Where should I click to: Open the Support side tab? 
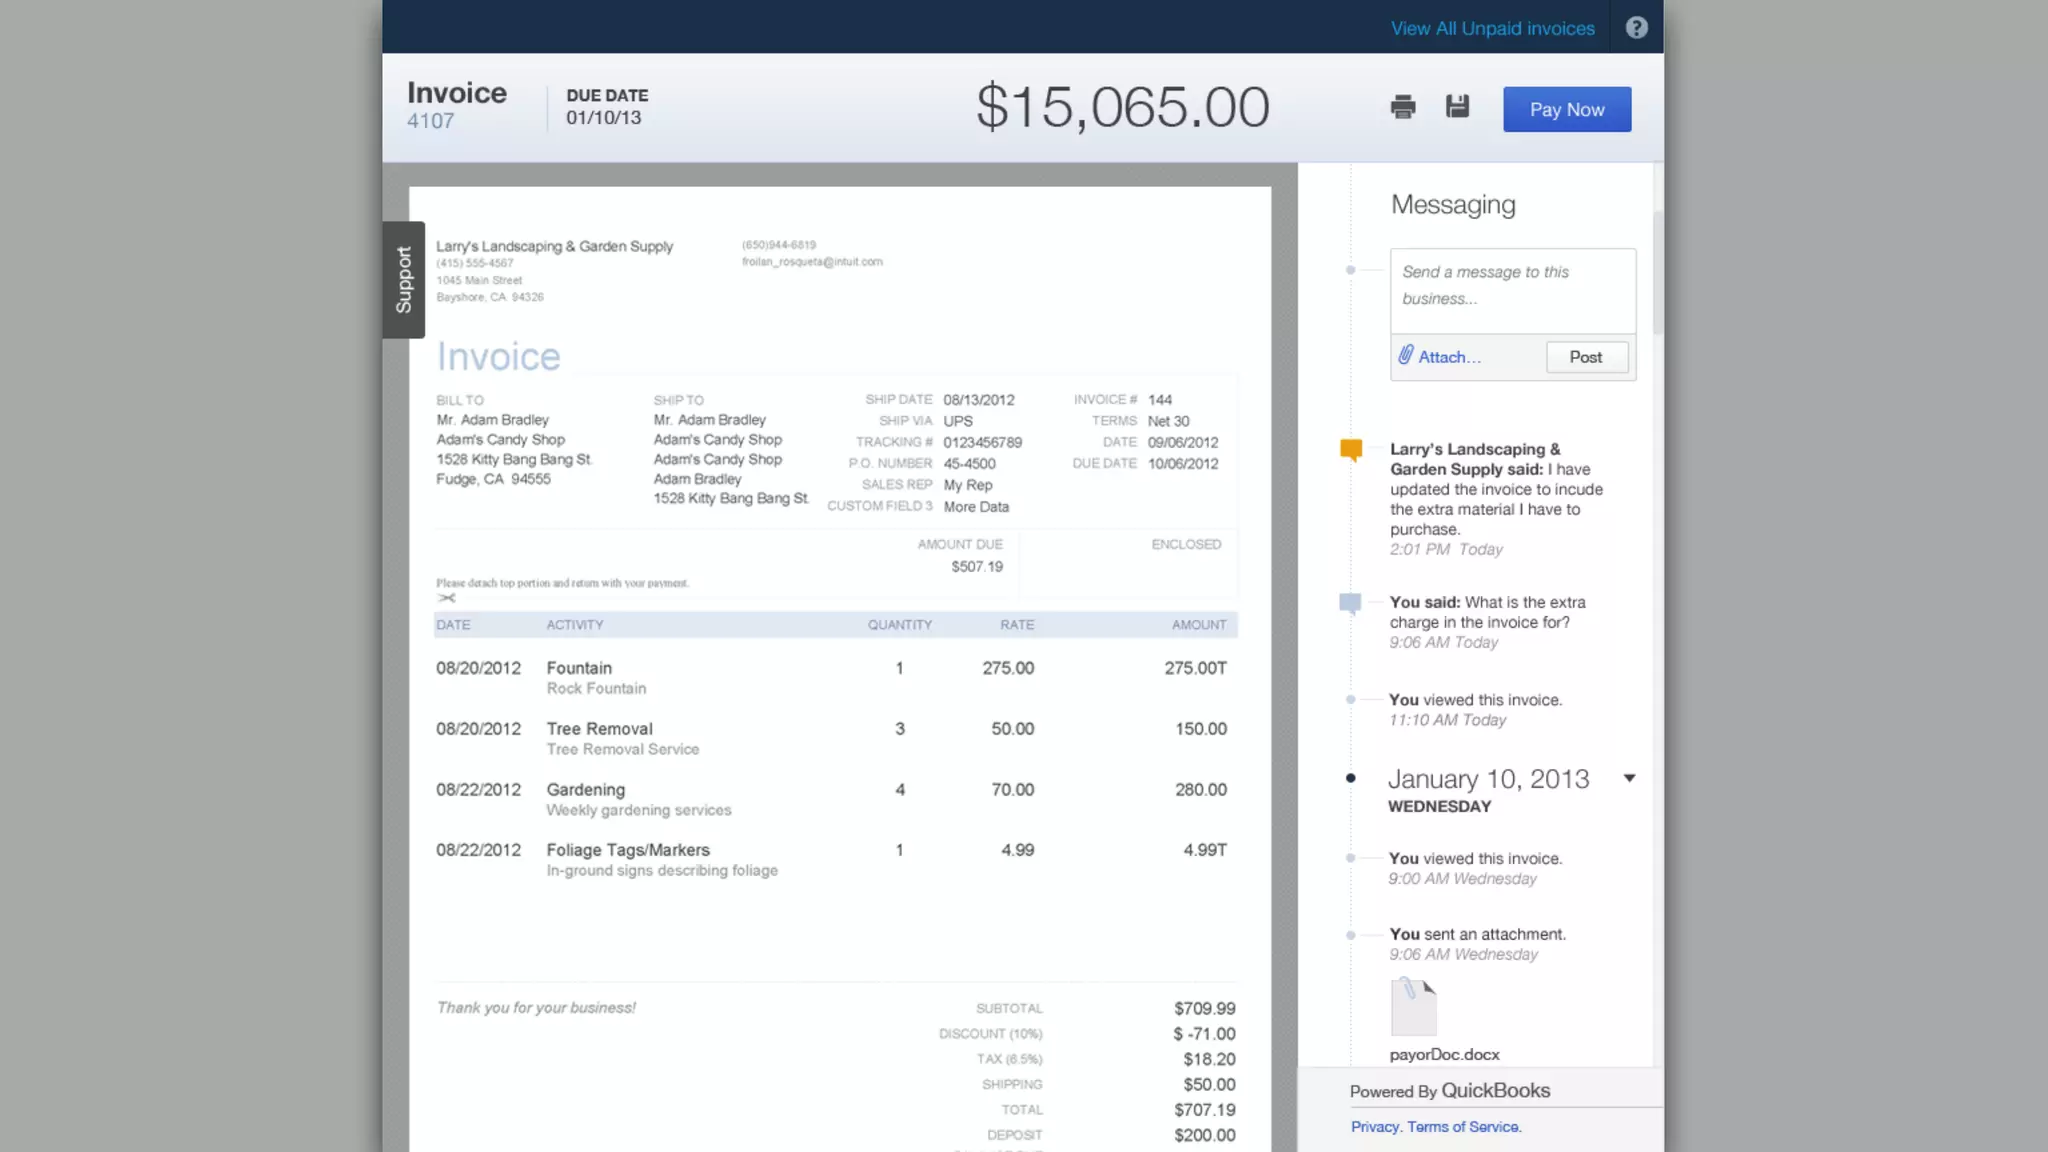(x=404, y=280)
